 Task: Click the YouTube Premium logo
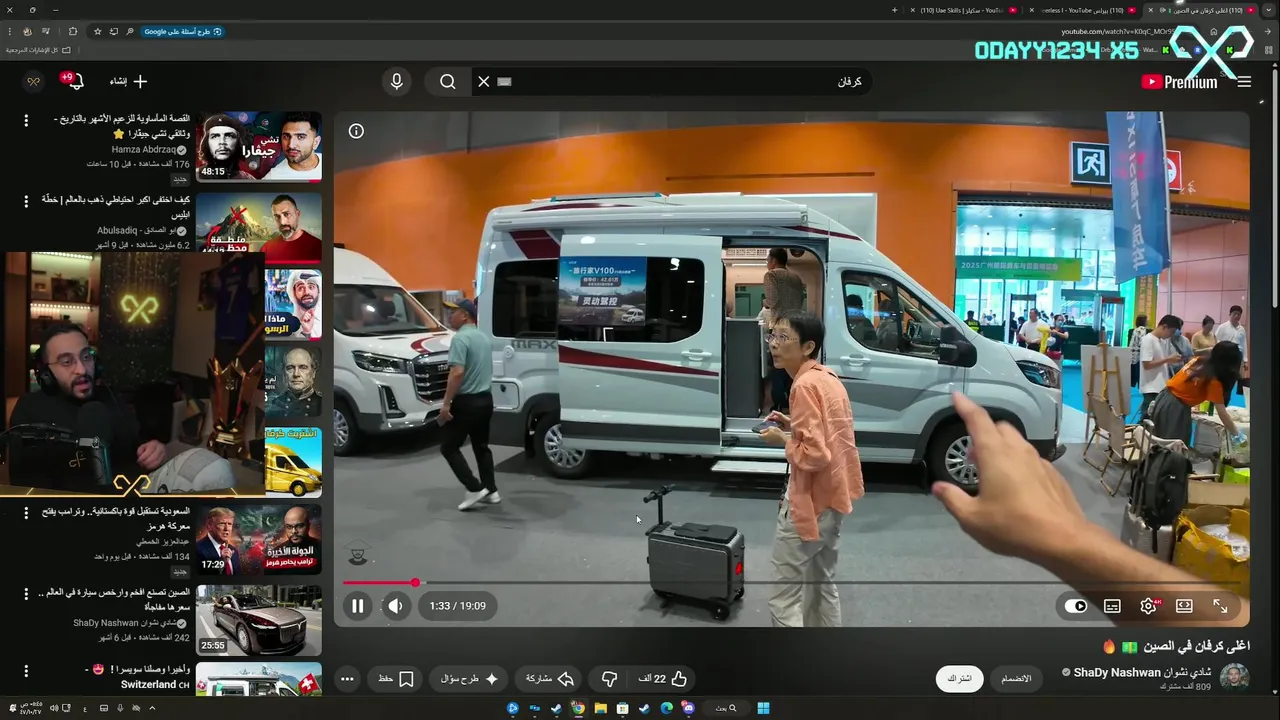pos(1180,82)
